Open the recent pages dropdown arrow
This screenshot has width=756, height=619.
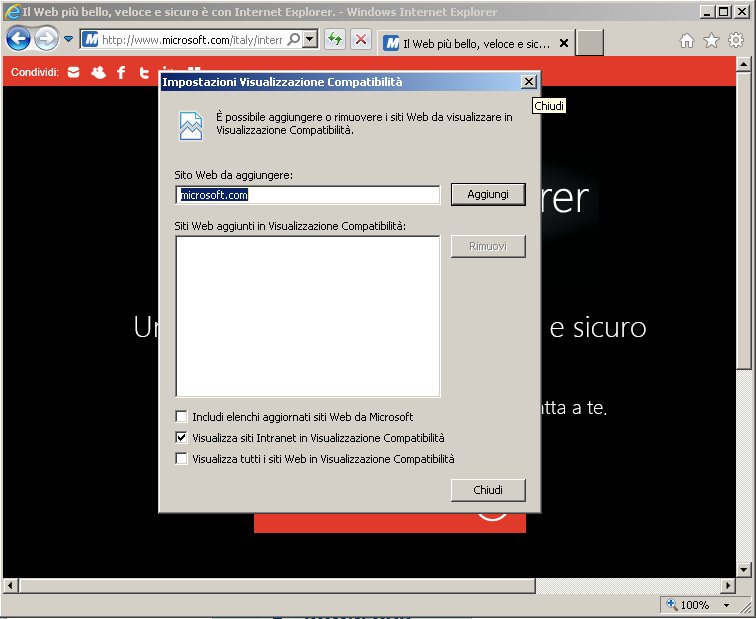click(68, 40)
